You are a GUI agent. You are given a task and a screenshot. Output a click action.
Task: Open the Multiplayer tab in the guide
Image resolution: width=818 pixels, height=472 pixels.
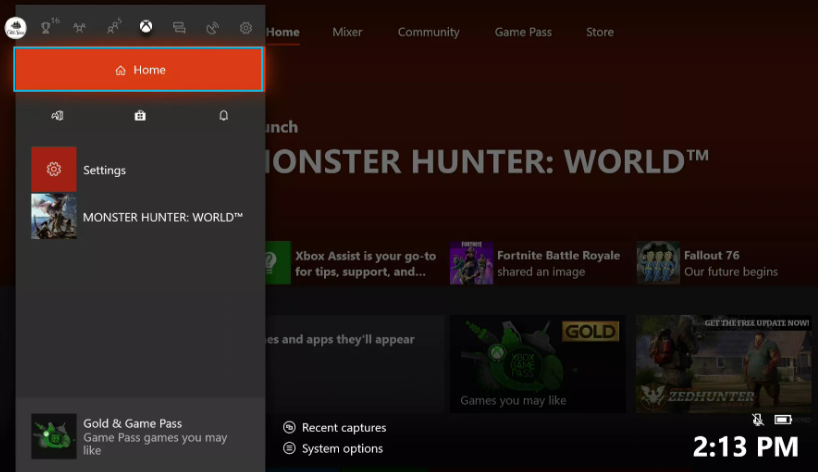(79, 28)
